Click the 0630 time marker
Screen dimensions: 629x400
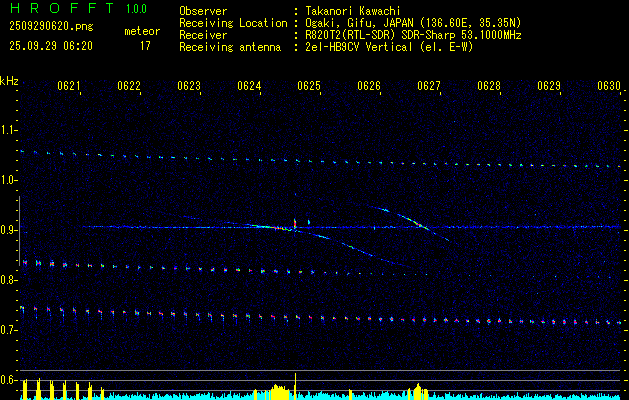click(x=609, y=85)
